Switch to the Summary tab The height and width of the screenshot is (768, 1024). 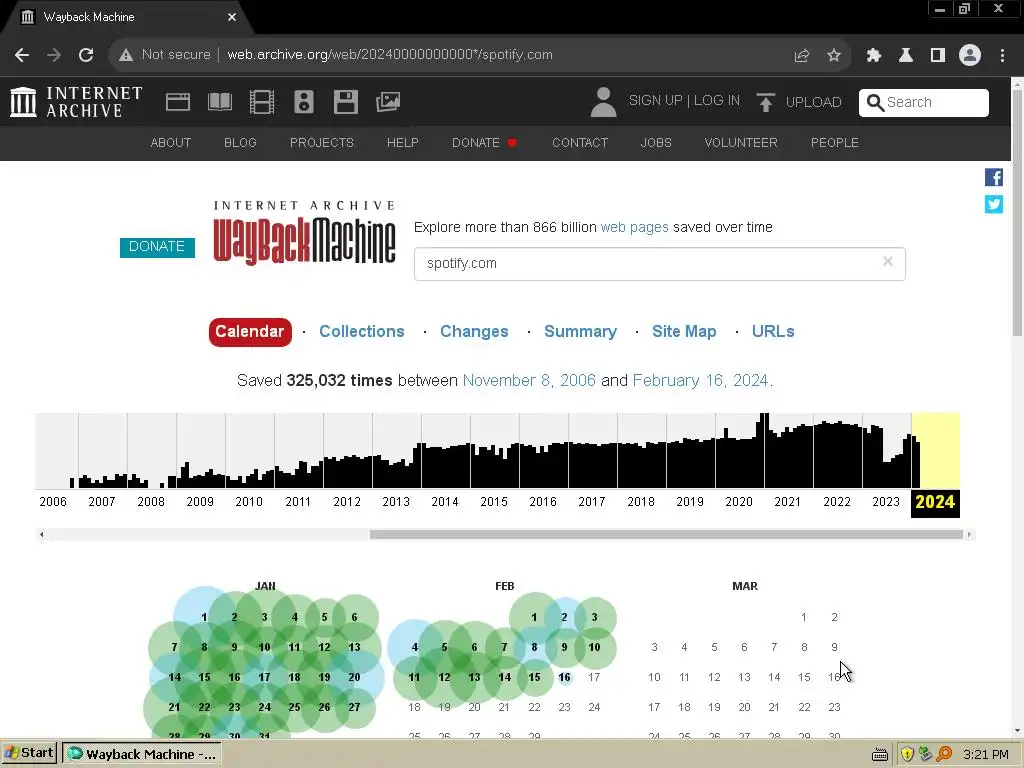pos(580,332)
